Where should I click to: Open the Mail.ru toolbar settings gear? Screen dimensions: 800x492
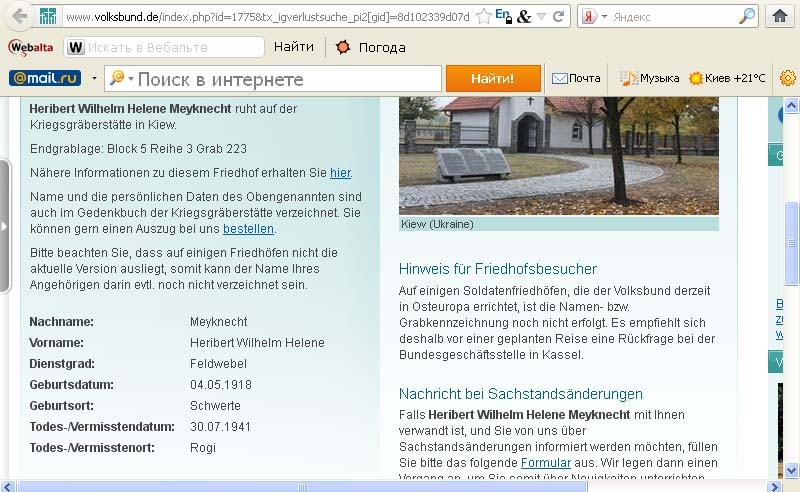pyautogui.click(x=788, y=78)
